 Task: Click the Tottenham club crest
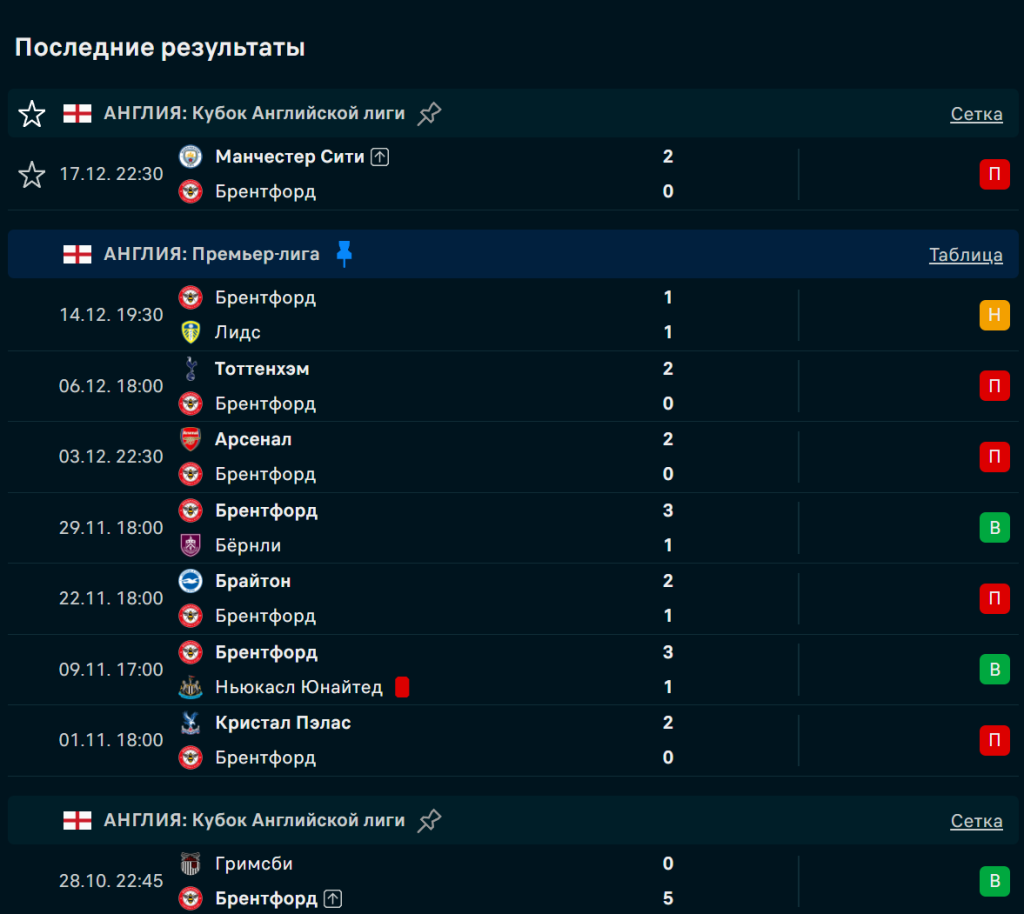190,369
